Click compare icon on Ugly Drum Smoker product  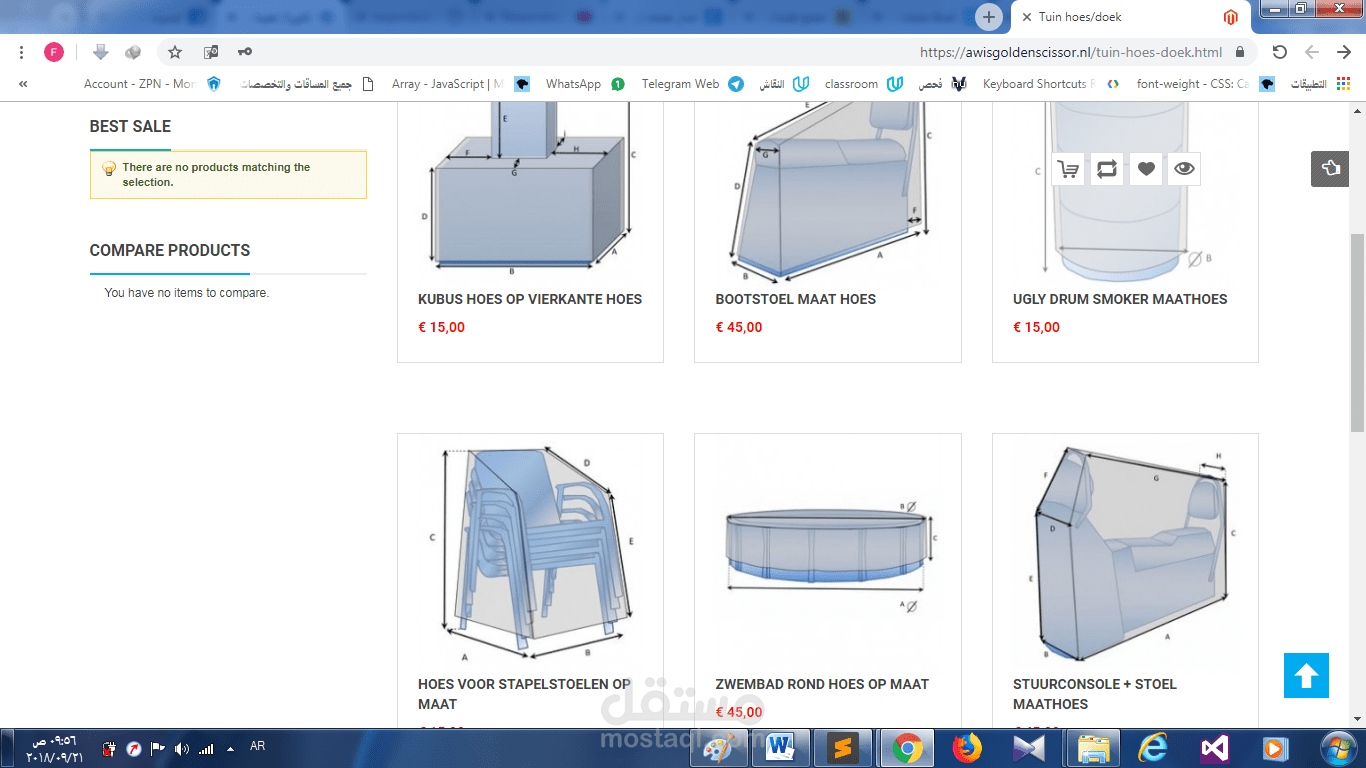pyautogui.click(x=1107, y=169)
